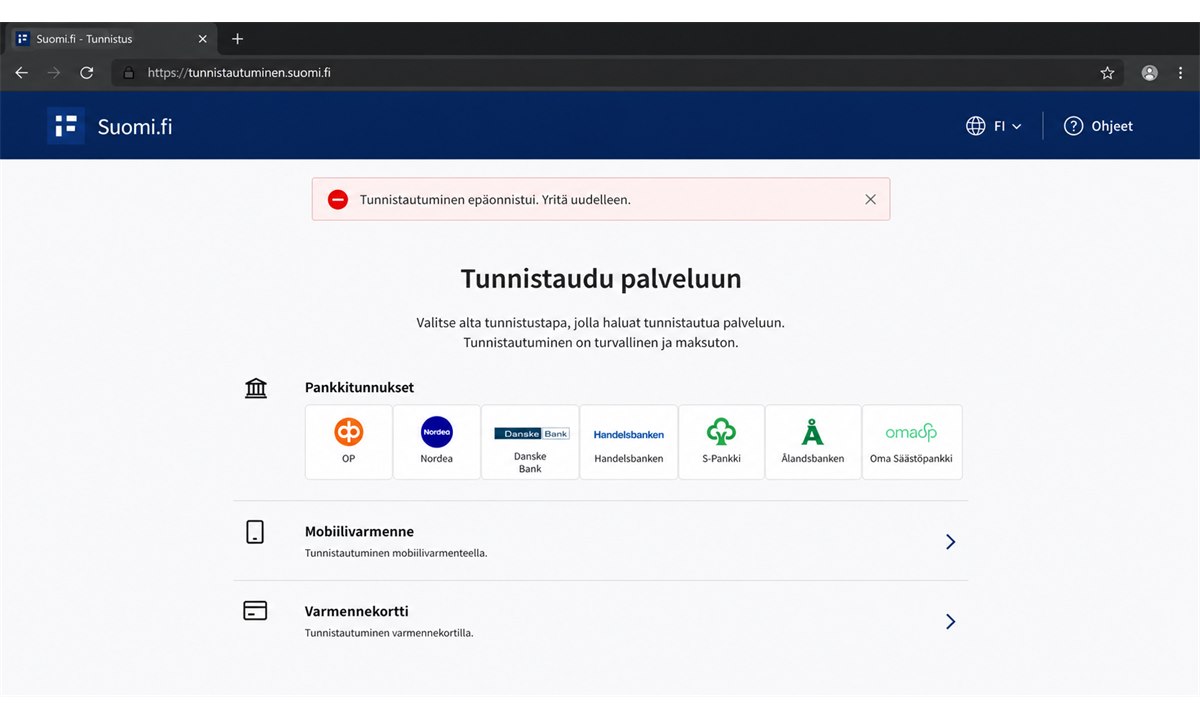Image resolution: width=1200 pixels, height=720 pixels.
Task: Pick S-Pankki authentication option
Action: tap(721, 442)
